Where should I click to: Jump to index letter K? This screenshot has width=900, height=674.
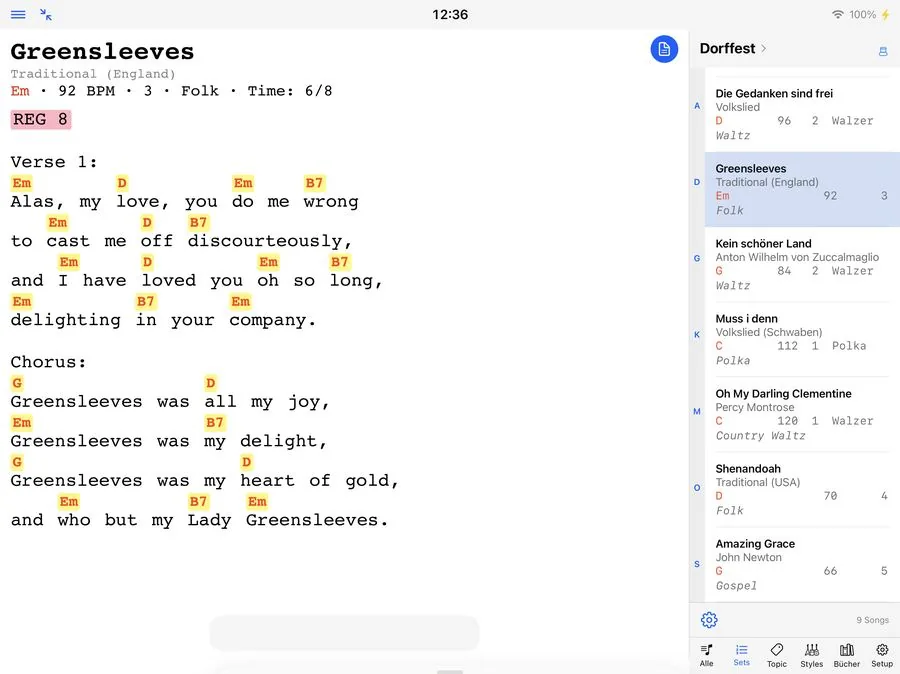(697, 335)
